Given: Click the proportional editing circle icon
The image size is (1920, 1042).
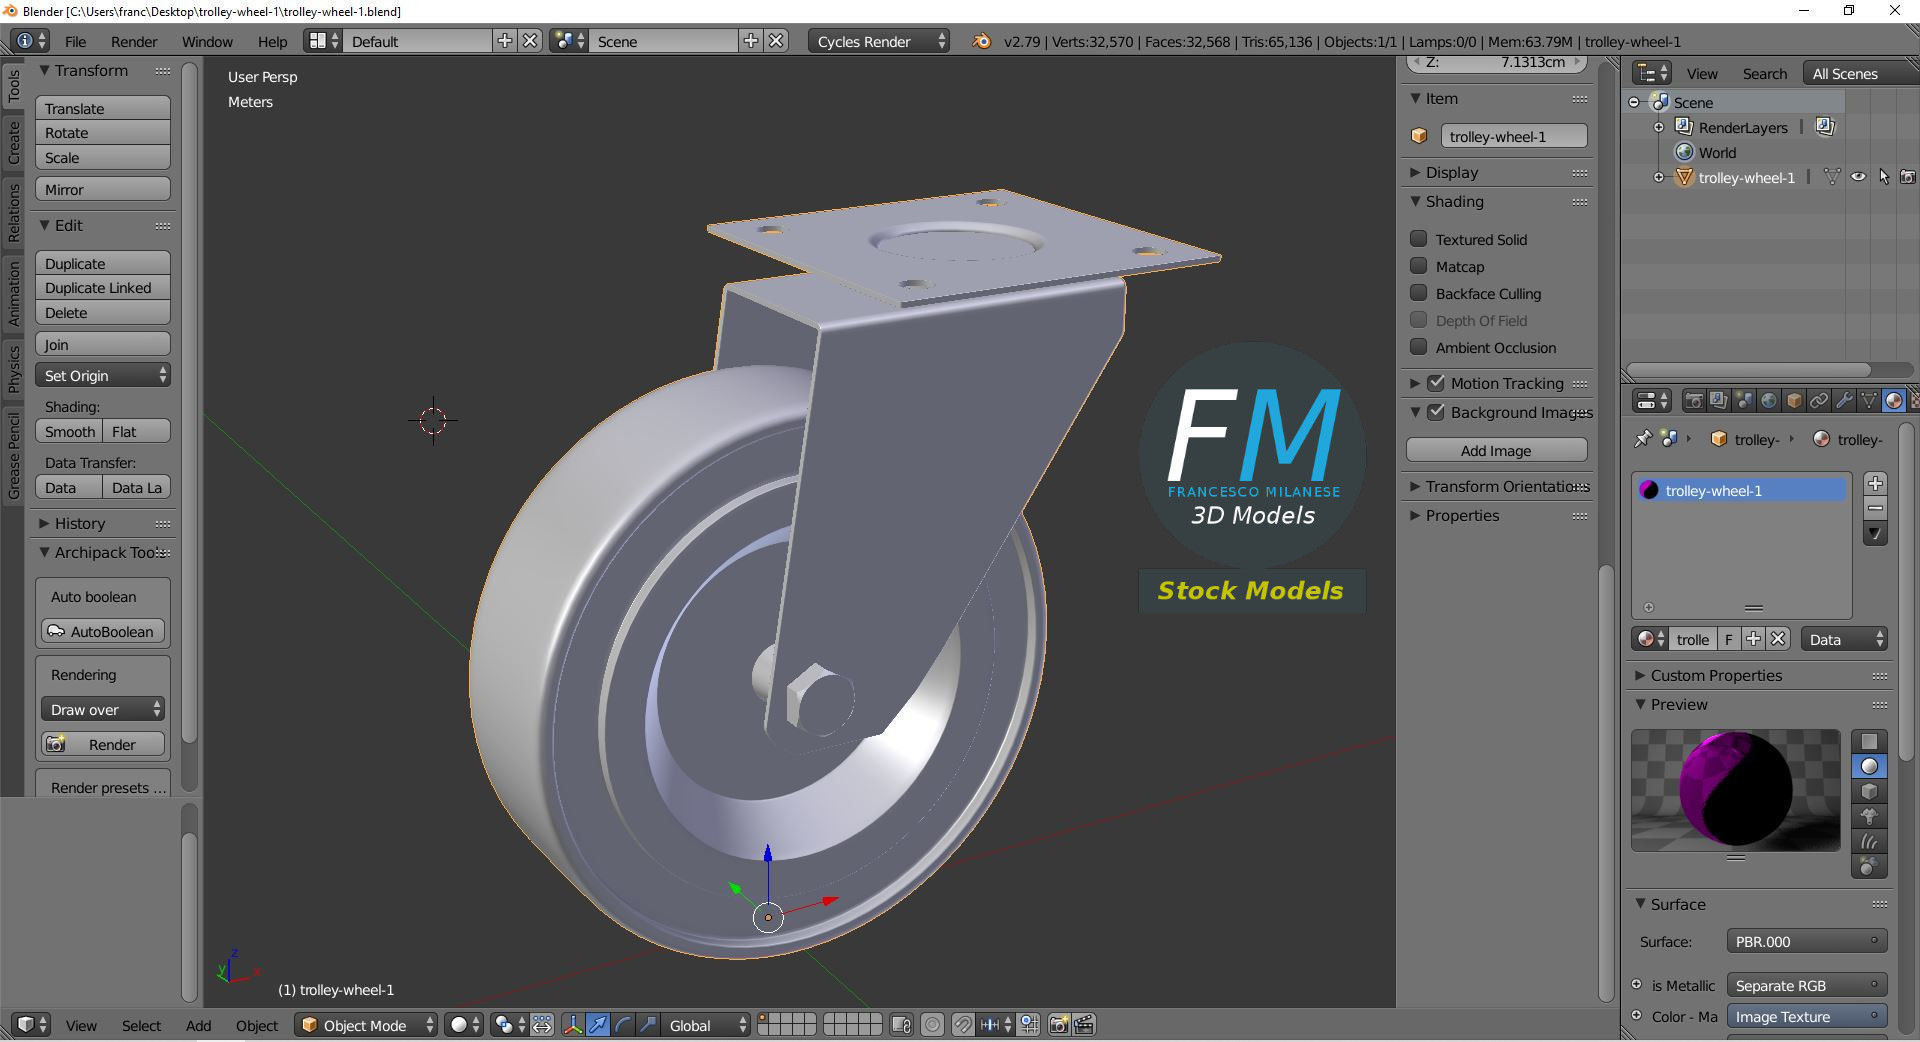Looking at the screenshot, I should coord(932,1025).
